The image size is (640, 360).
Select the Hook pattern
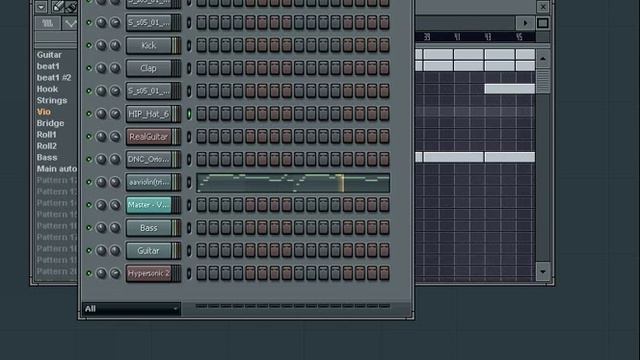[47, 89]
